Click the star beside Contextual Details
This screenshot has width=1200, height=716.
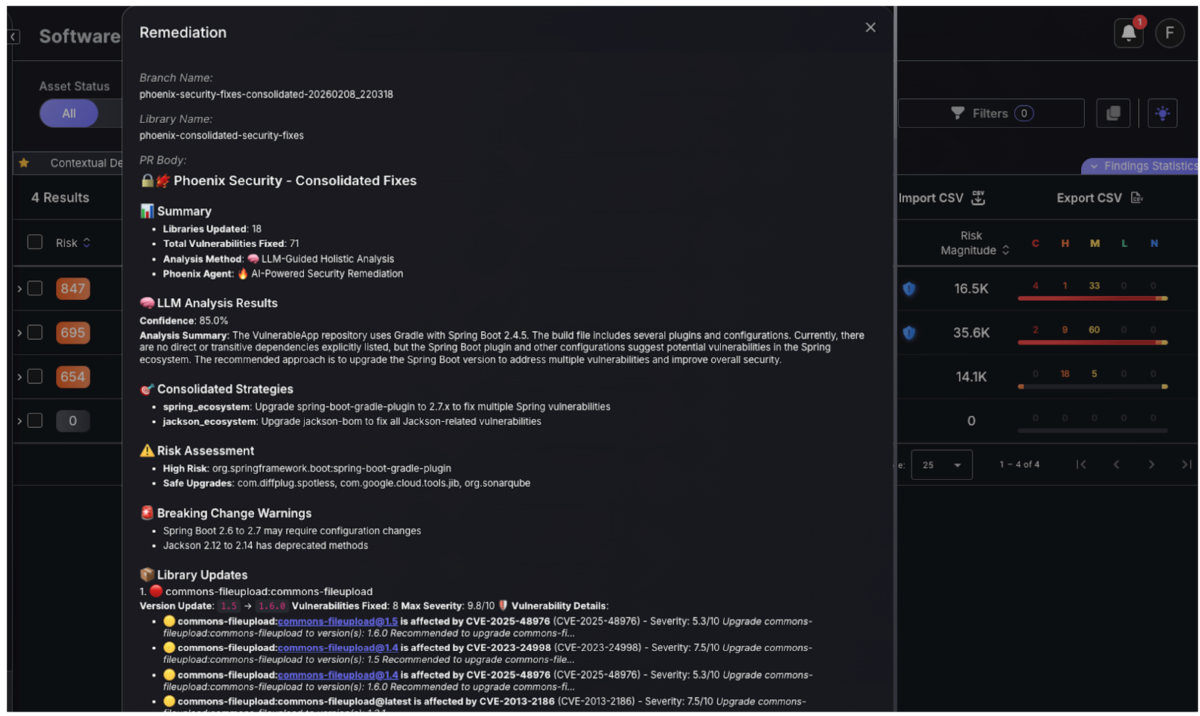25,162
